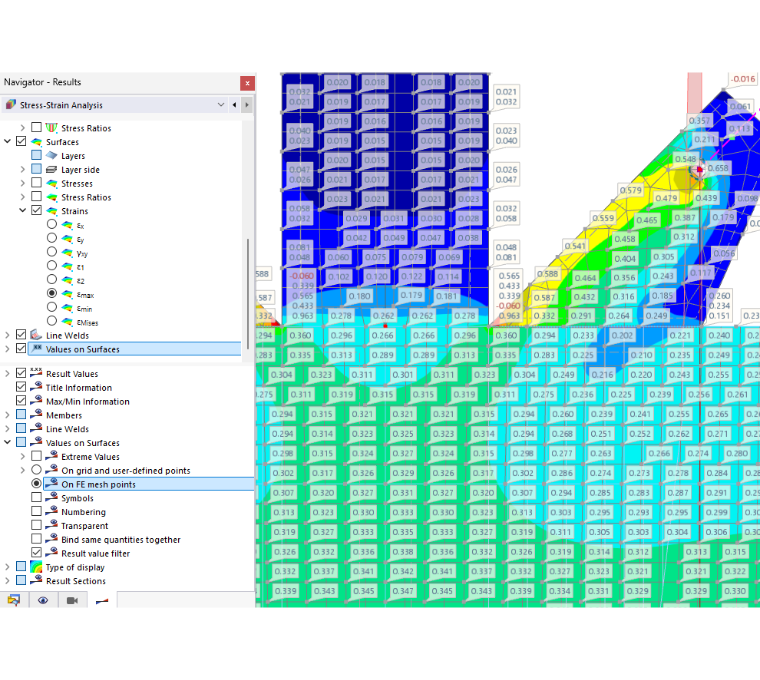Click the Result Sections icon

36,580
